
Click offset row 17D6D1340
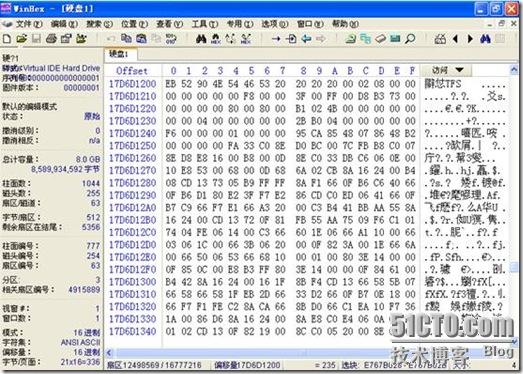click(133, 332)
